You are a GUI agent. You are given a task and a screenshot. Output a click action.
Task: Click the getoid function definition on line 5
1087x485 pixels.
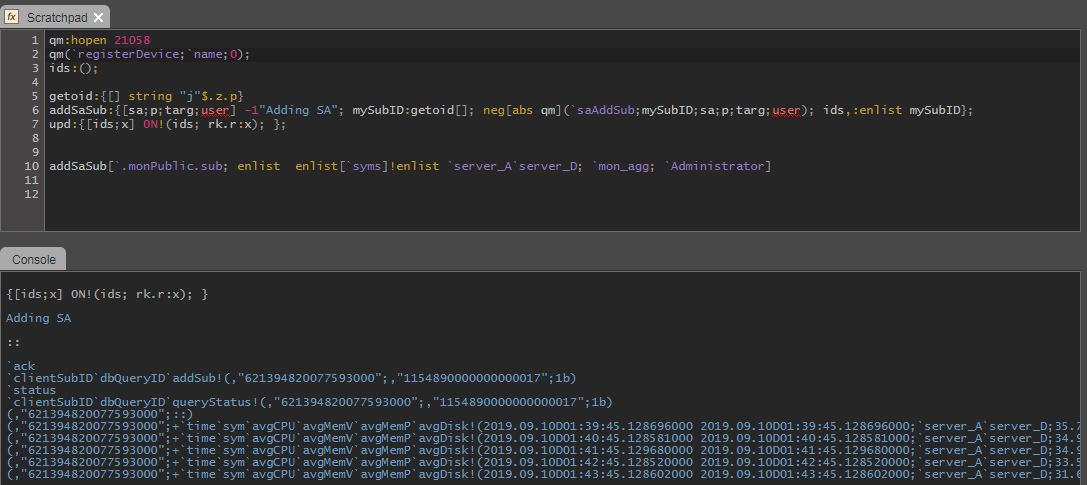pos(146,96)
